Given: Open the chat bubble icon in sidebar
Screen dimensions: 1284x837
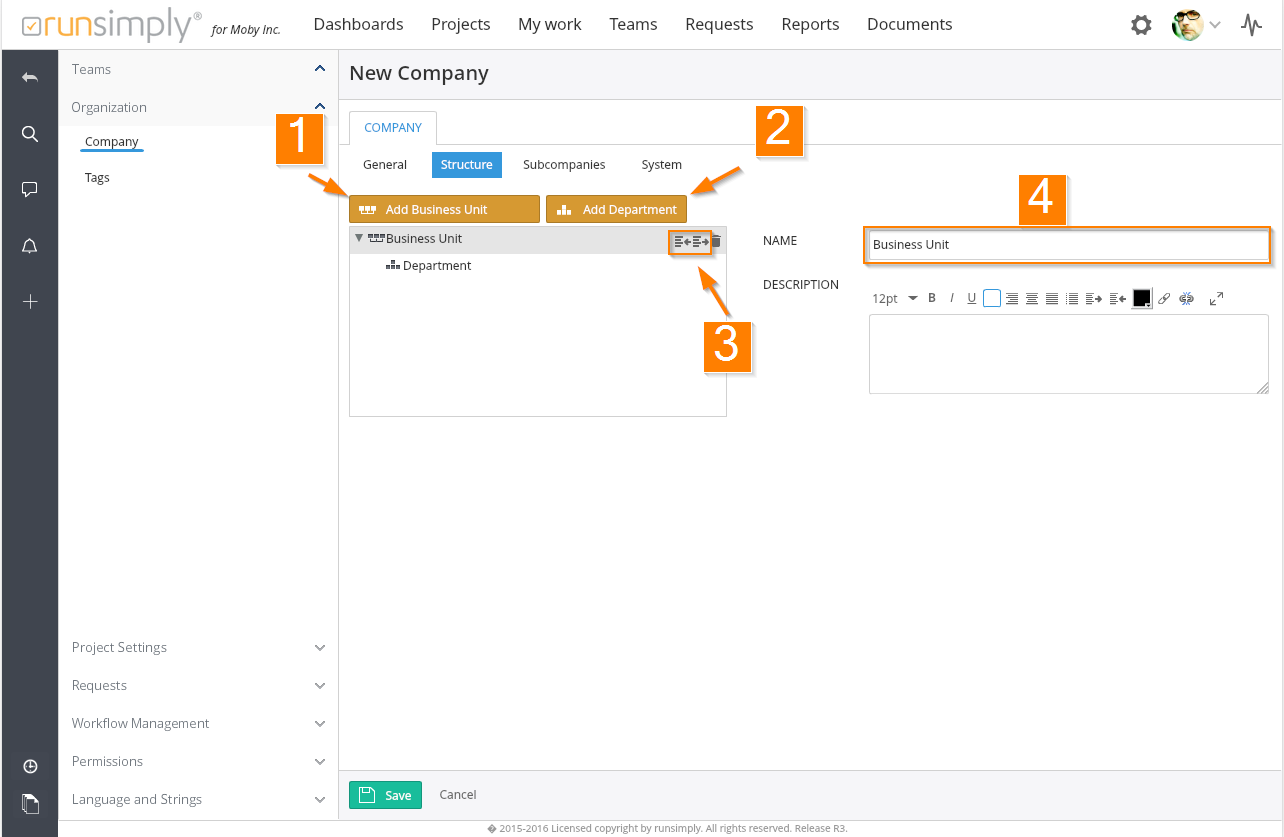Looking at the screenshot, I should tap(30, 189).
